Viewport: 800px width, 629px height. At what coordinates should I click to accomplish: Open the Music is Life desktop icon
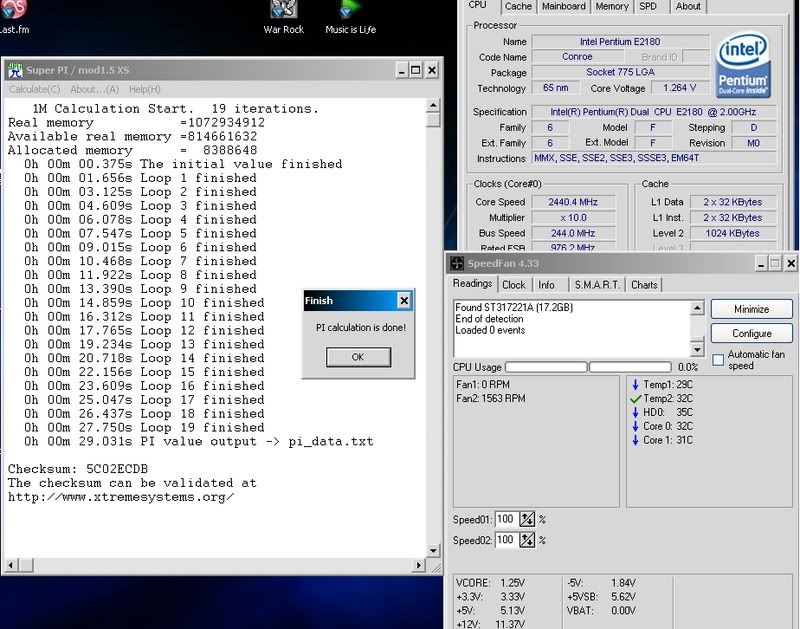coord(351,16)
